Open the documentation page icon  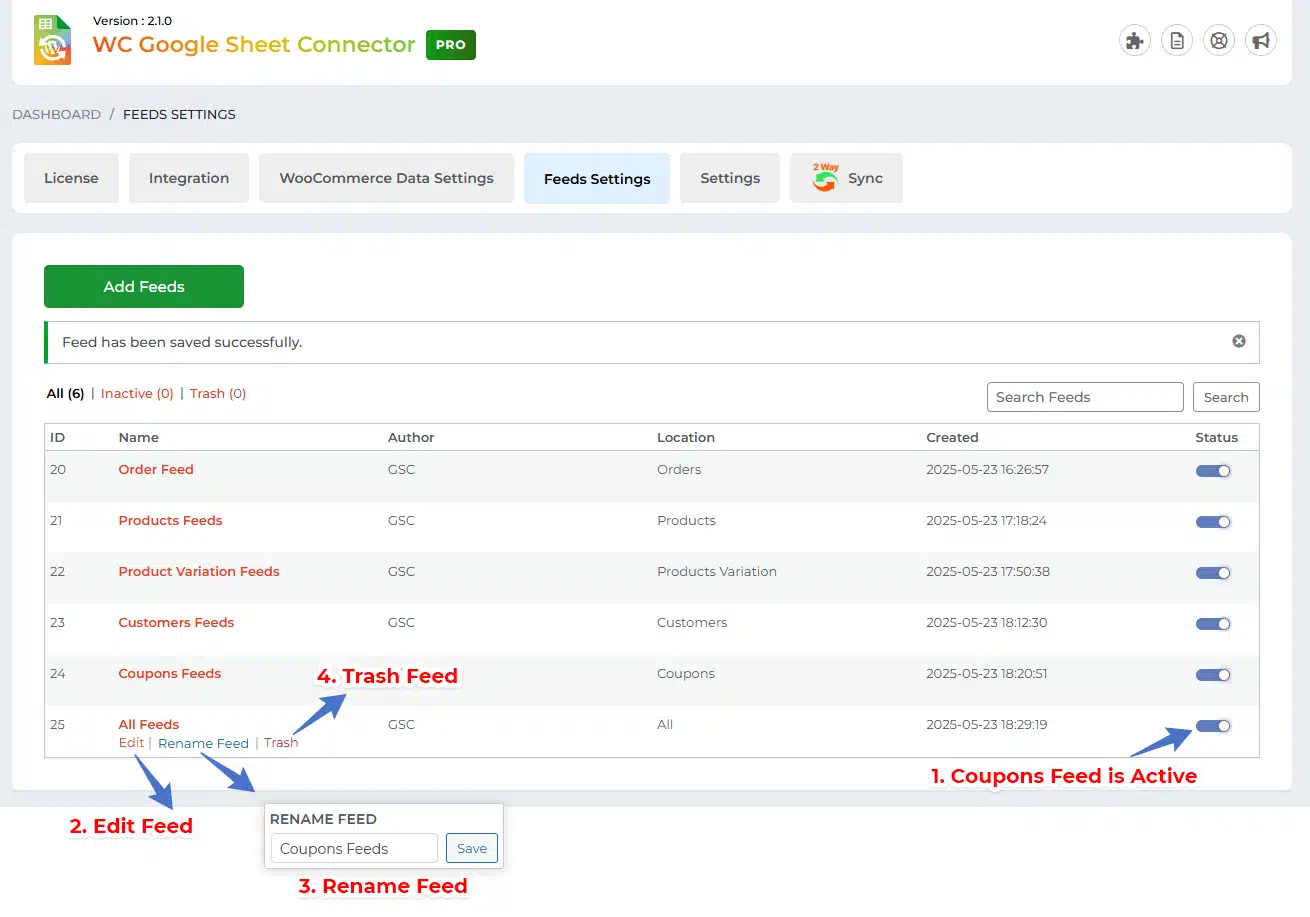click(1177, 41)
